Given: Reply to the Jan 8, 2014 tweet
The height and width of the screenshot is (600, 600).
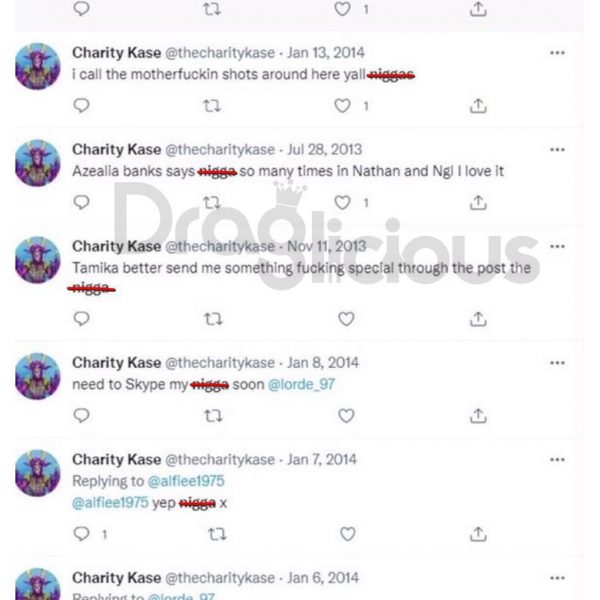Looking at the screenshot, I should pyautogui.click(x=81, y=416).
